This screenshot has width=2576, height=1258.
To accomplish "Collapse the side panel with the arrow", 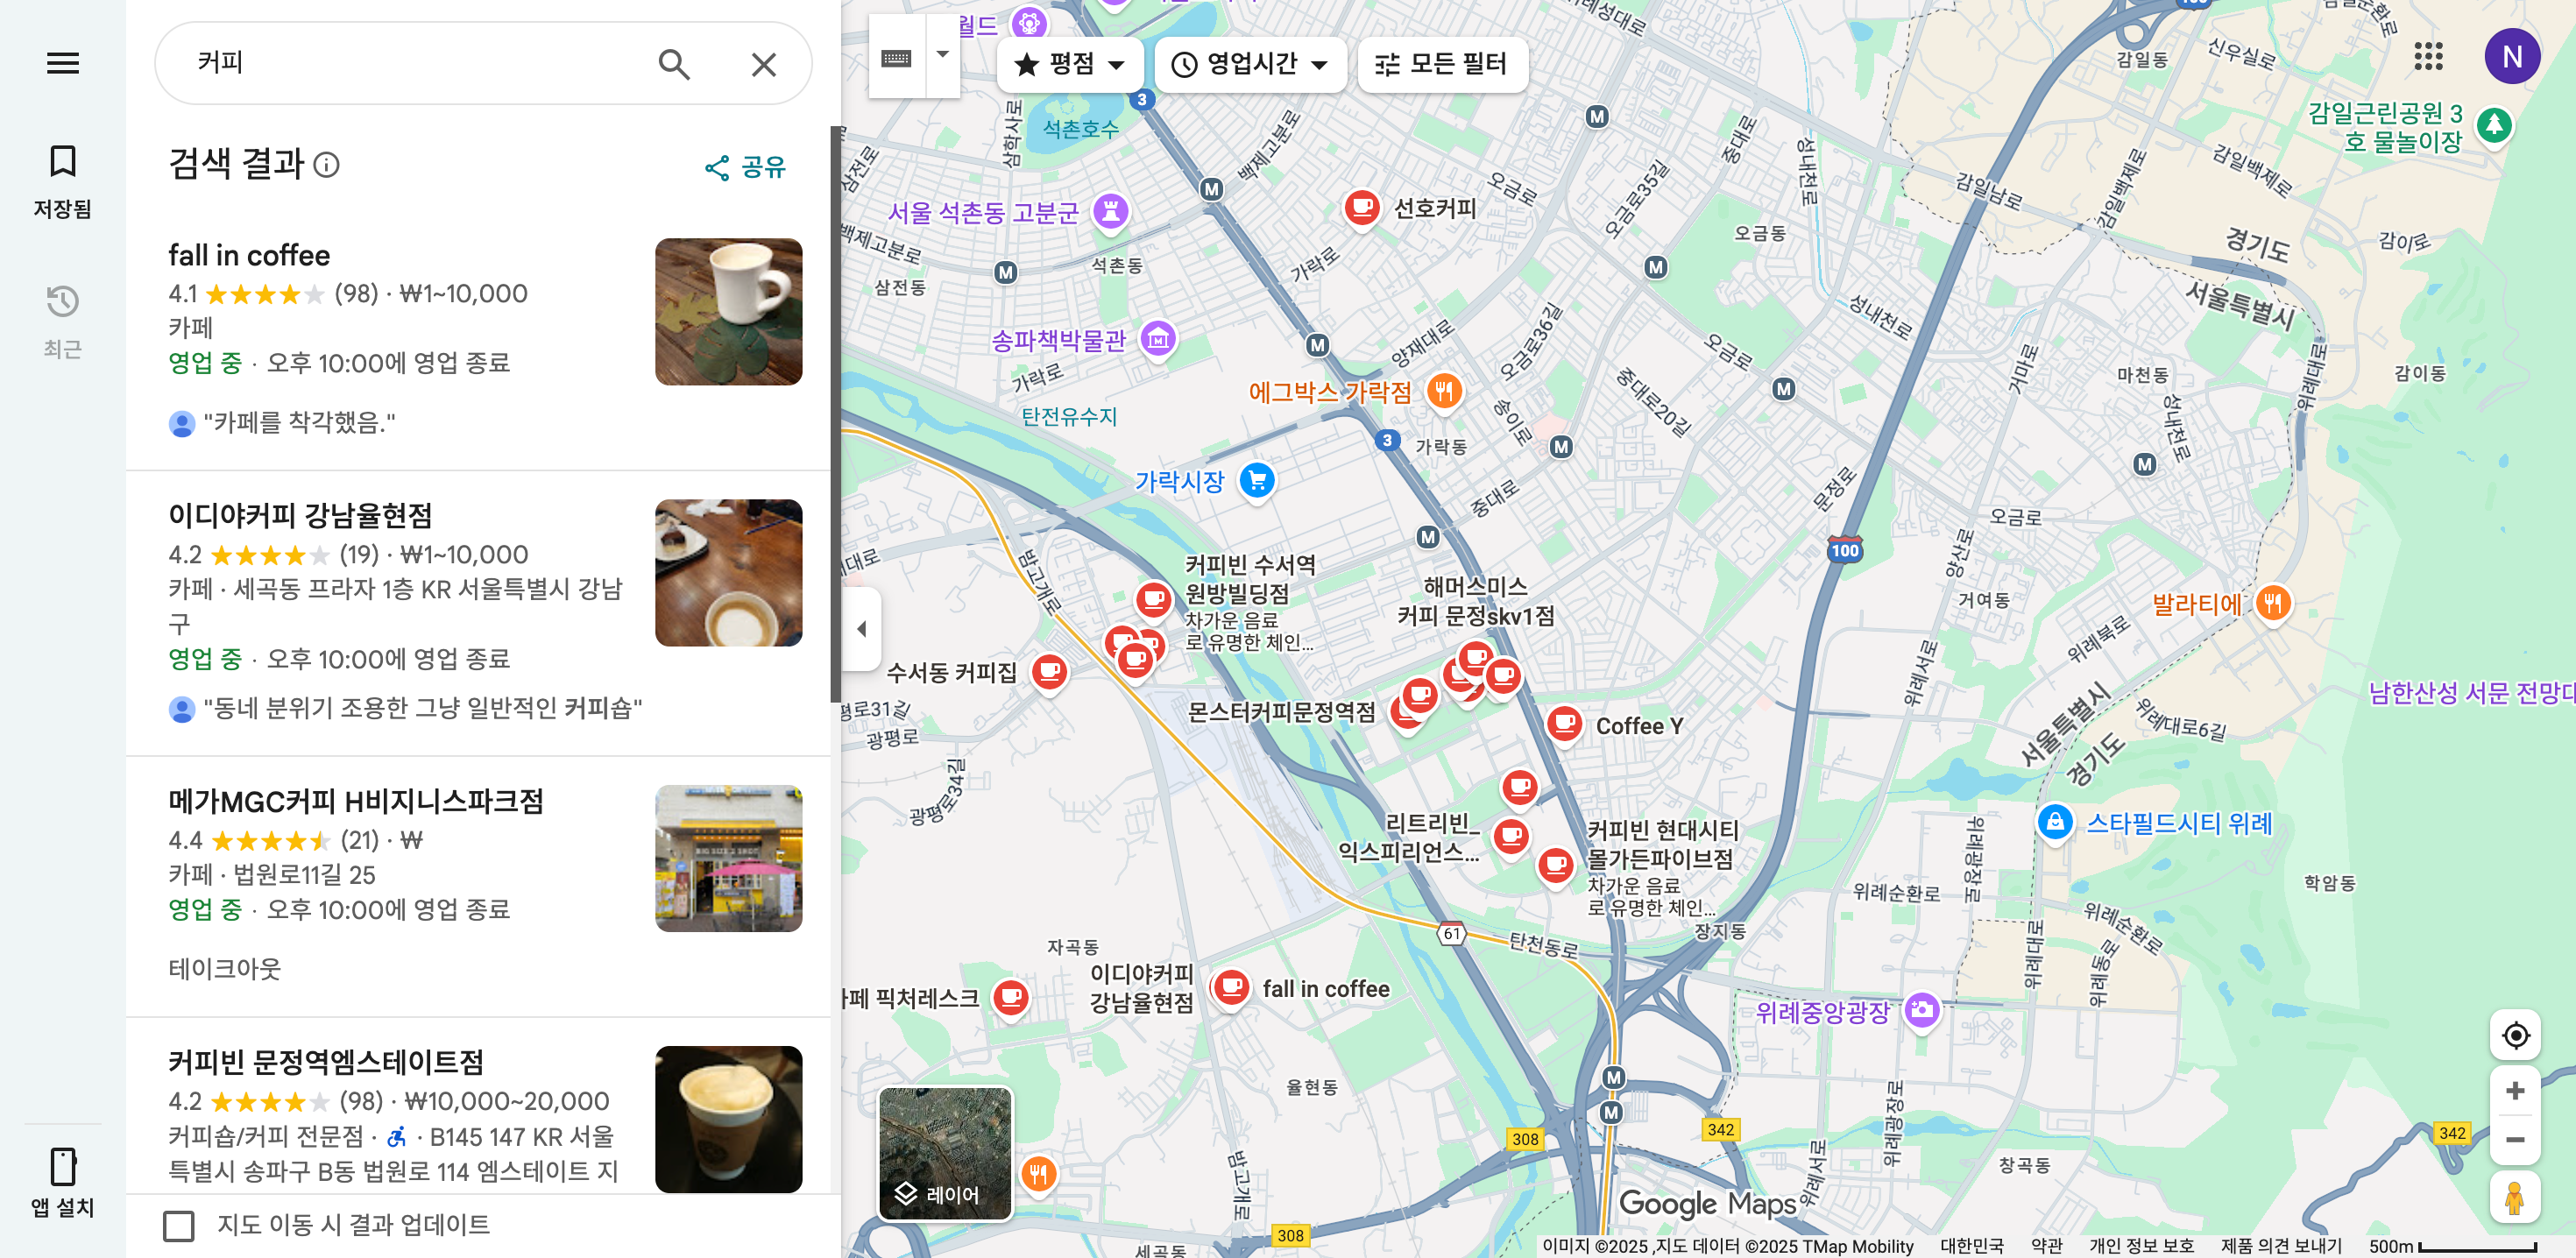I will [x=861, y=629].
